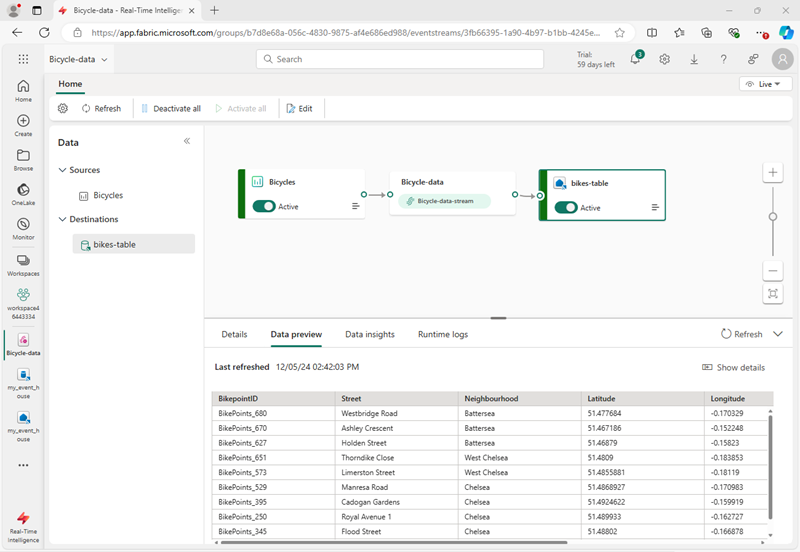Open workspace46443334 in the sidebar
The height and width of the screenshot is (552, 800).
click(x=23, y=304)
